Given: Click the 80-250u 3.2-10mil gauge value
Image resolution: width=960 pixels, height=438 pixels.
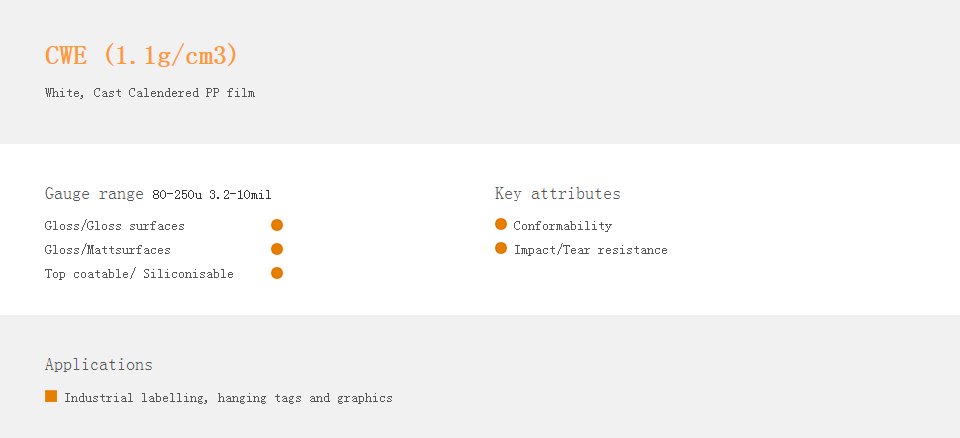Looking at the screenshot, I should click(x=212, y=195).
